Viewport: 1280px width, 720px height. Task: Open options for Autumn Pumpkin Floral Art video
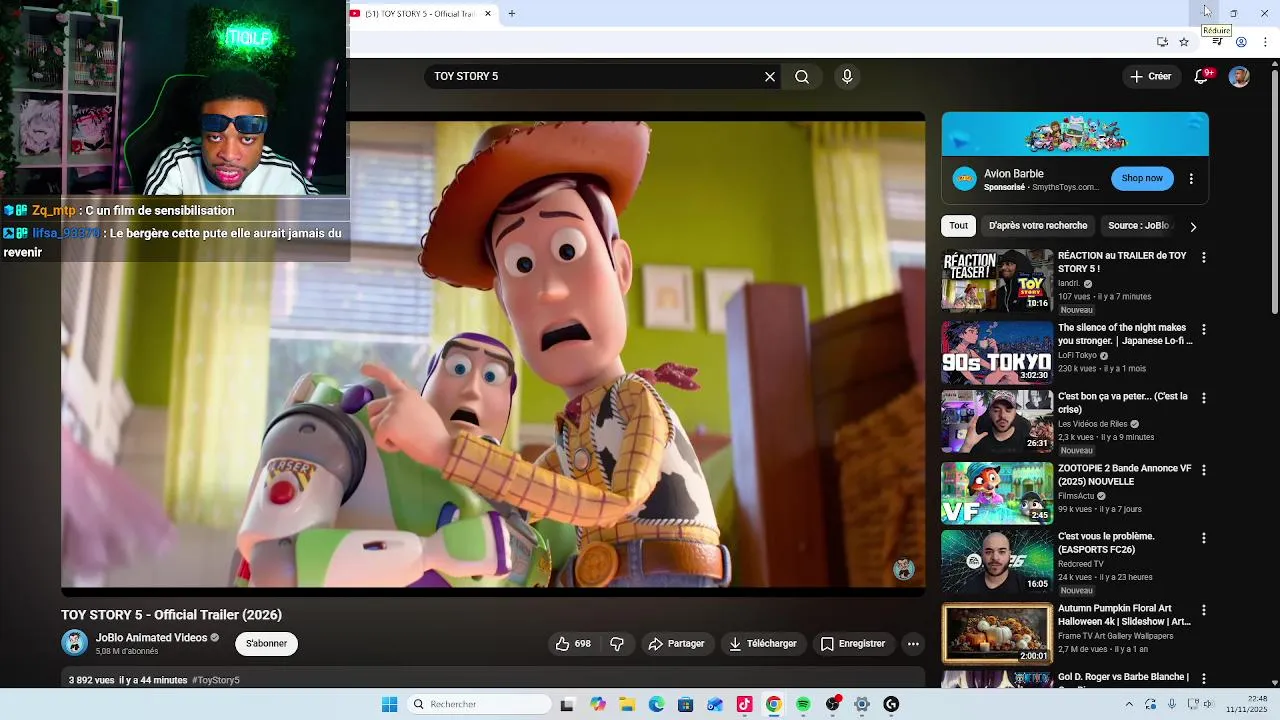pos(1204,610)
